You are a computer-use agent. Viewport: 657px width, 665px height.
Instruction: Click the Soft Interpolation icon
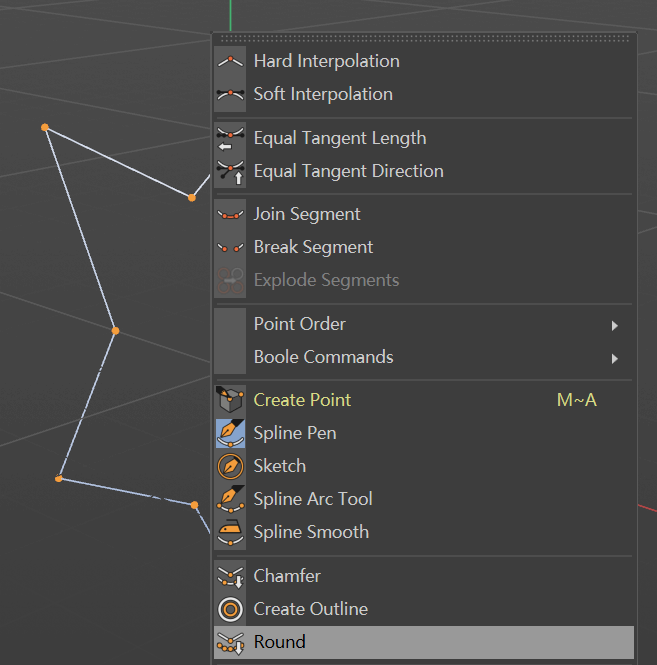[230, 94]
